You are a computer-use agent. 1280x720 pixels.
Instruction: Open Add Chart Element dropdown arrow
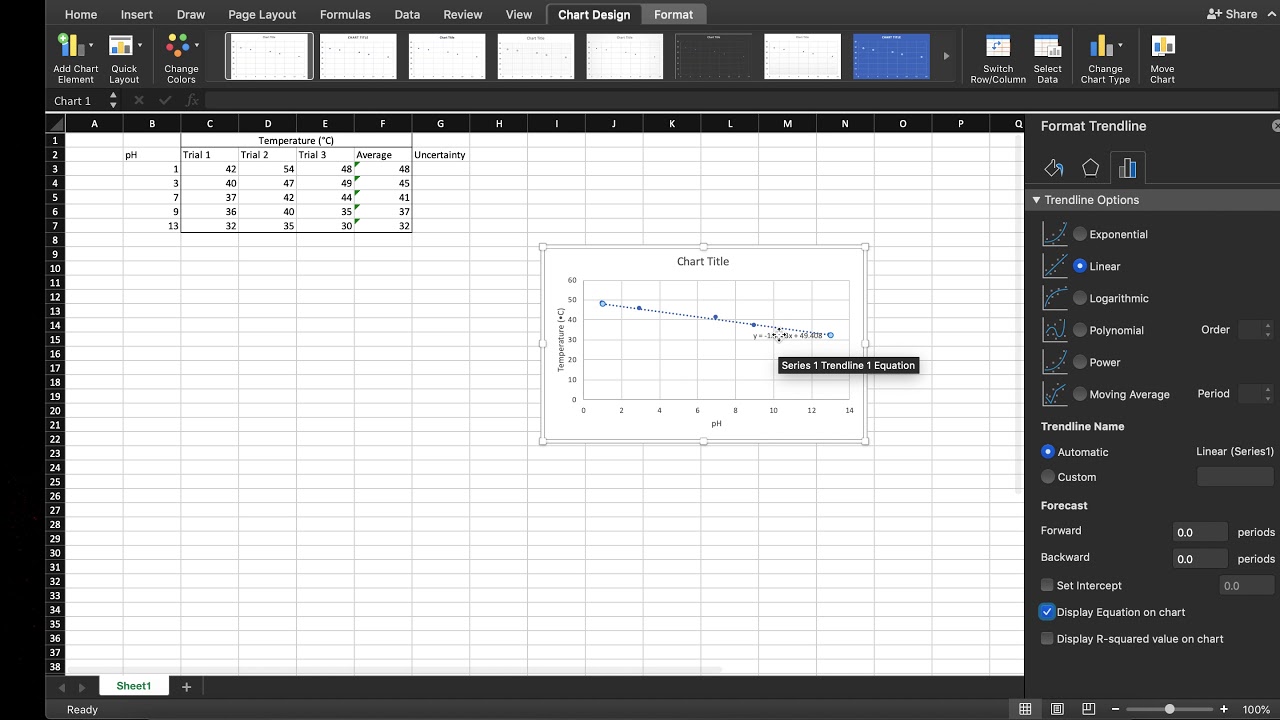click(91, 45)
